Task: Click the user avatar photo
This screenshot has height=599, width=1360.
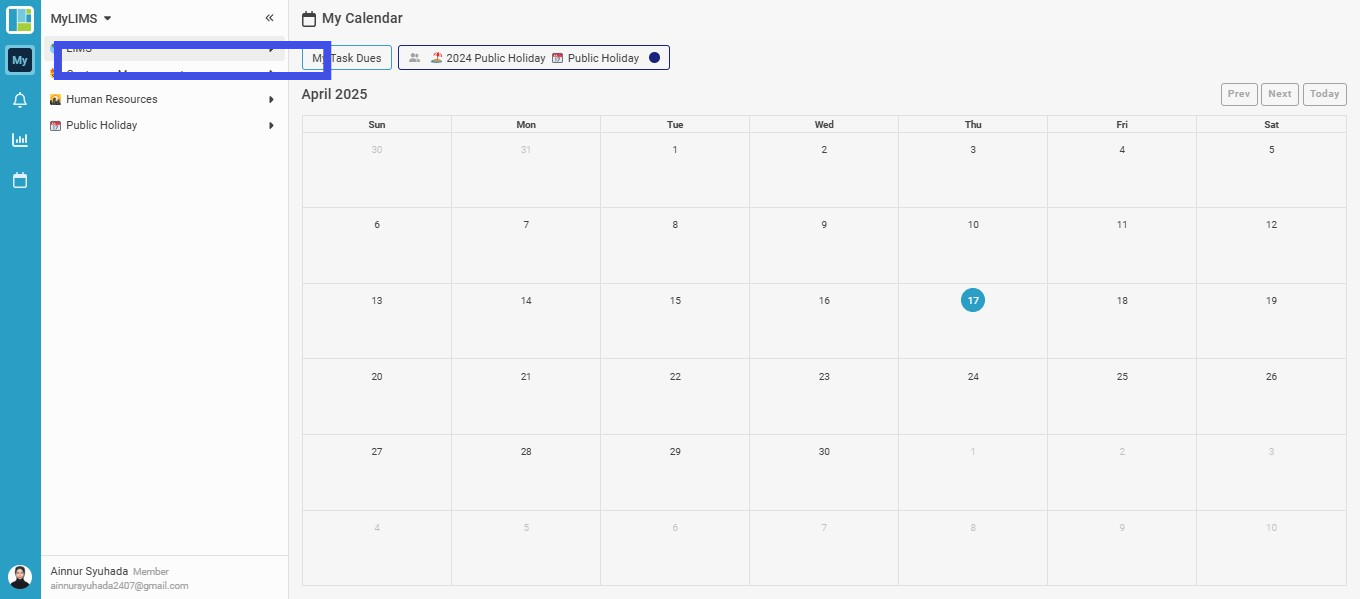Action: click(20, 577)
